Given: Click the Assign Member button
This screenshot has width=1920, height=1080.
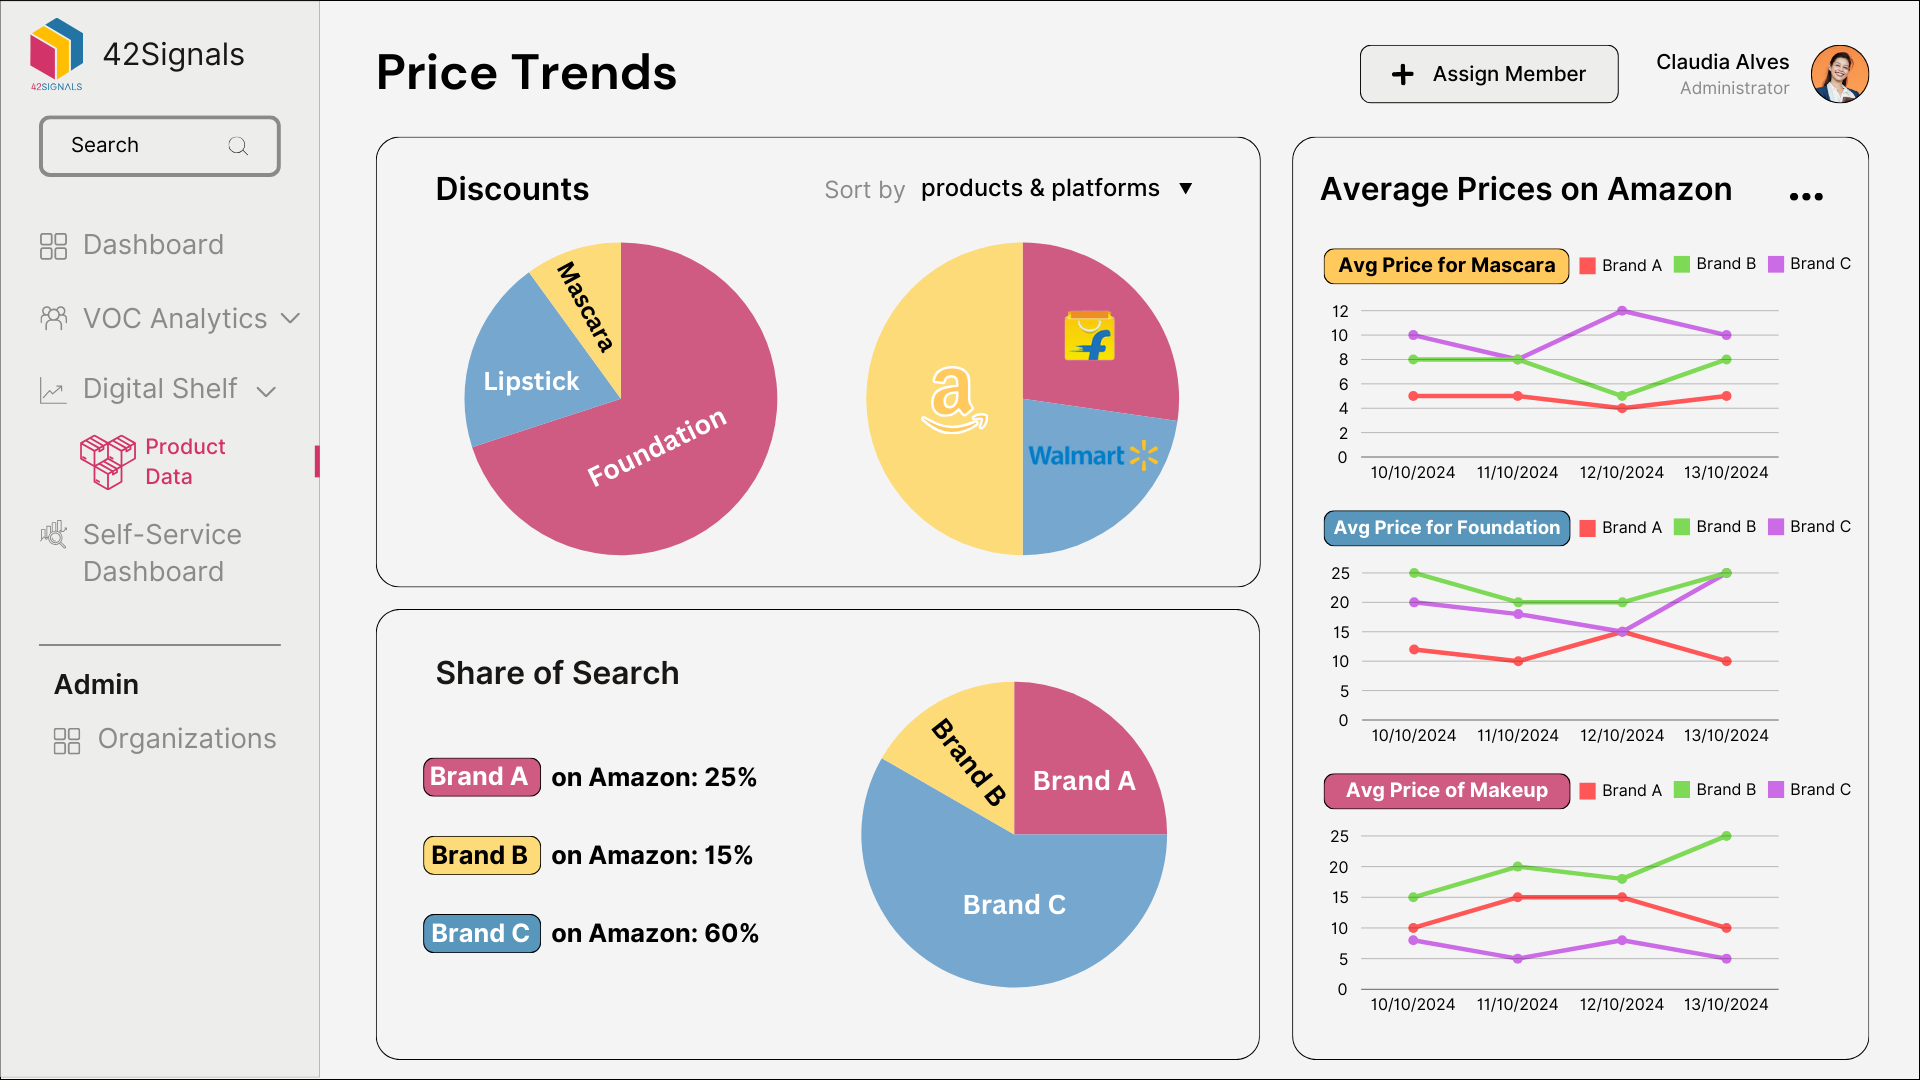Looking at the screenshot, I should coord(1488,73).
